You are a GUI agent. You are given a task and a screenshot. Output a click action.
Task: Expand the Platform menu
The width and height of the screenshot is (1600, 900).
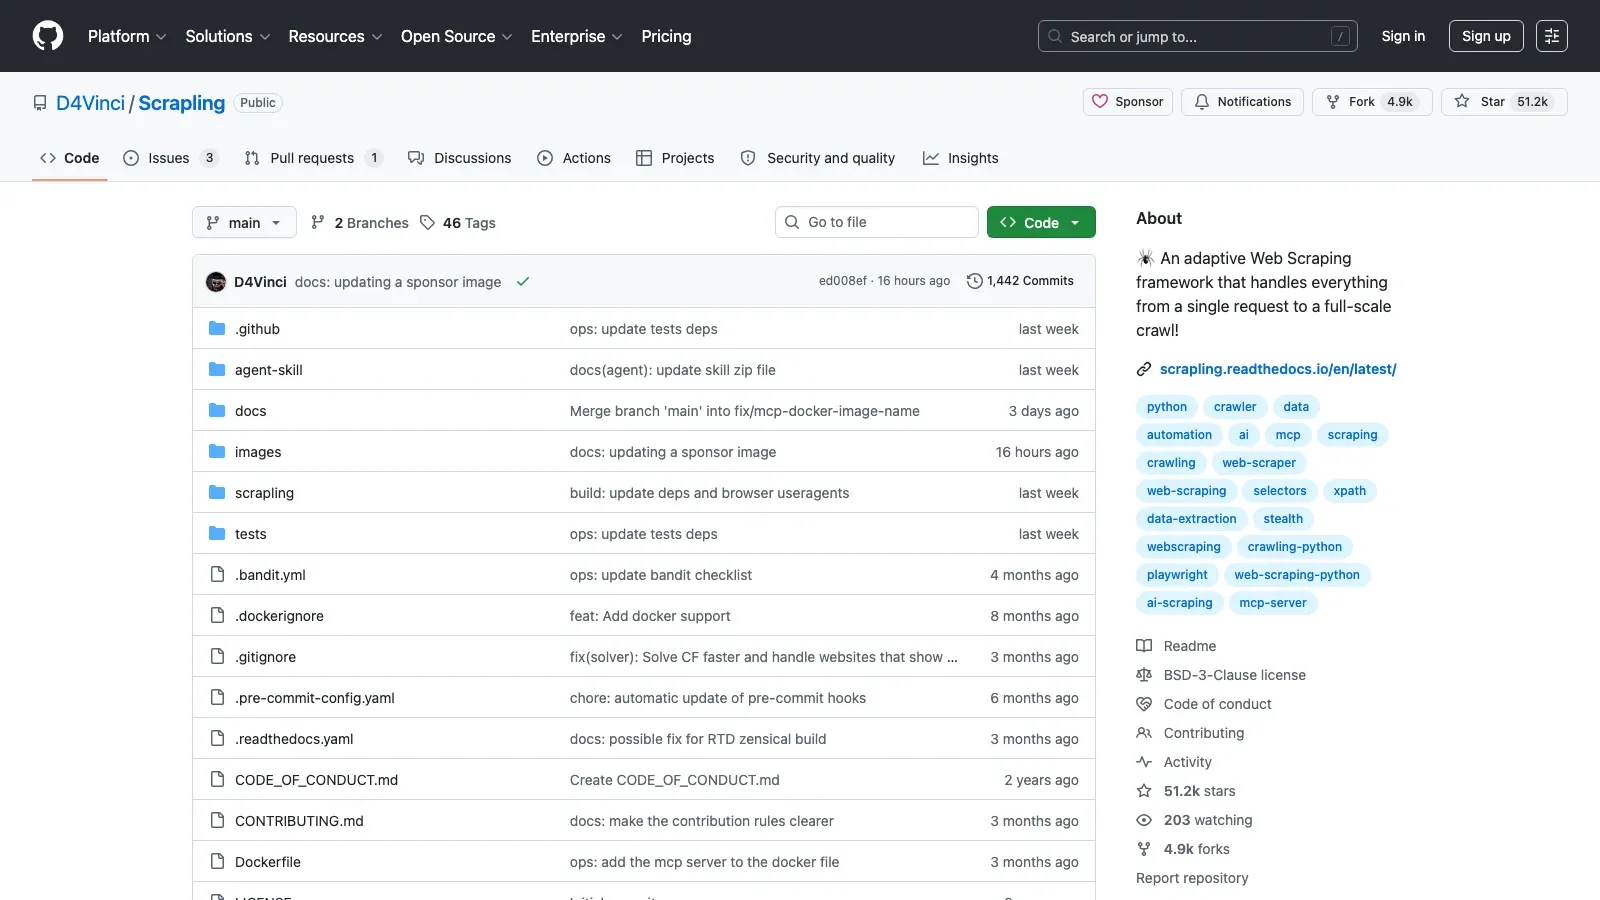pos(127,36)
